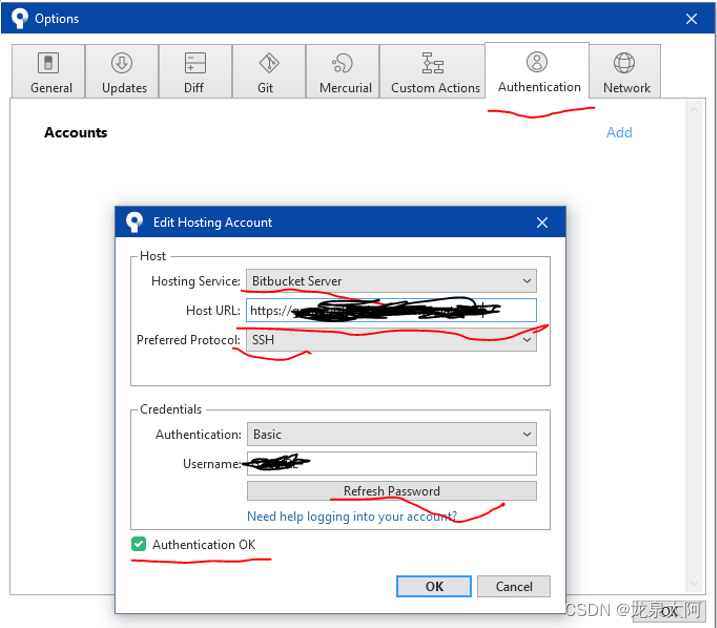Open the Diff settings tab
The height and width of the screenshot is (628, 717).
[x=195, y=71]
